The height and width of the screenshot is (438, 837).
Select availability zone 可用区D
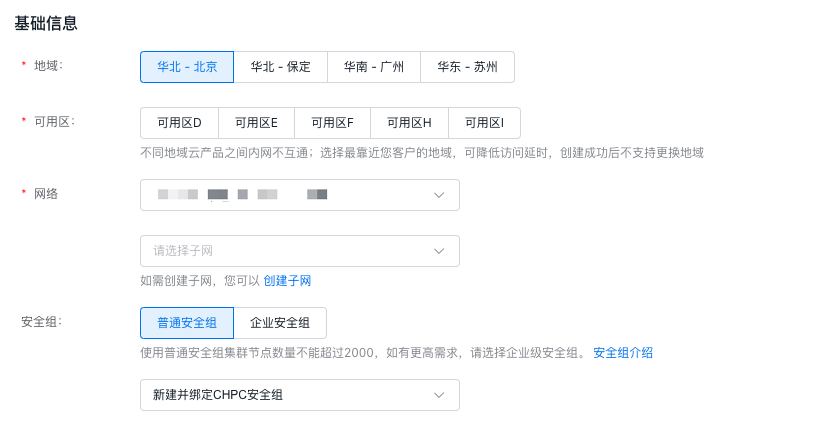point(179,123)
